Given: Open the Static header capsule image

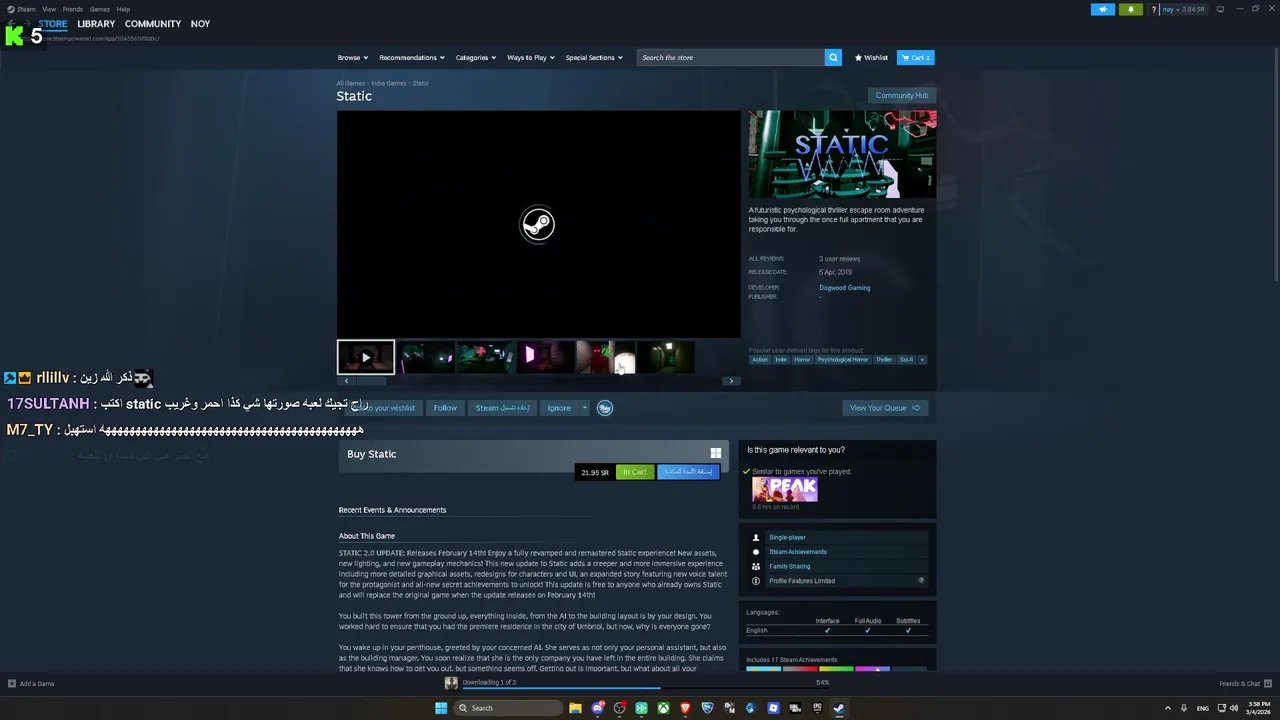Looking at the screenshot, I should click(842, 154).
